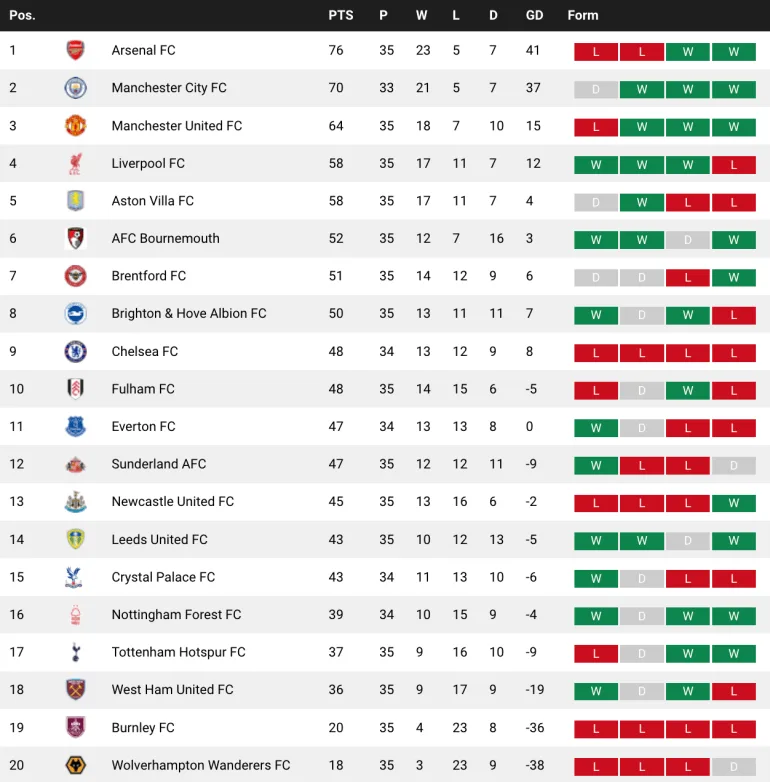Sort table by PTS column header
770x782 pixels.
[x=341, y=15]
